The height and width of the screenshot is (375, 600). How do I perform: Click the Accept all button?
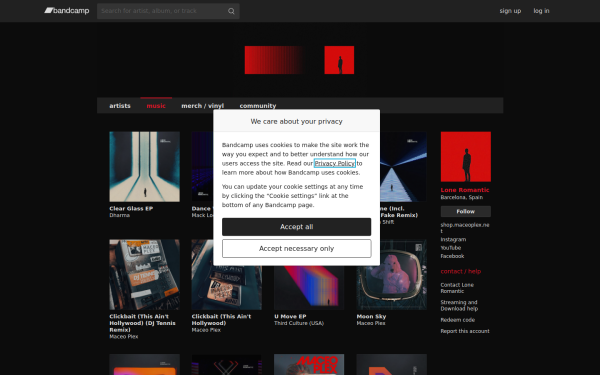(x=297, y=227)
